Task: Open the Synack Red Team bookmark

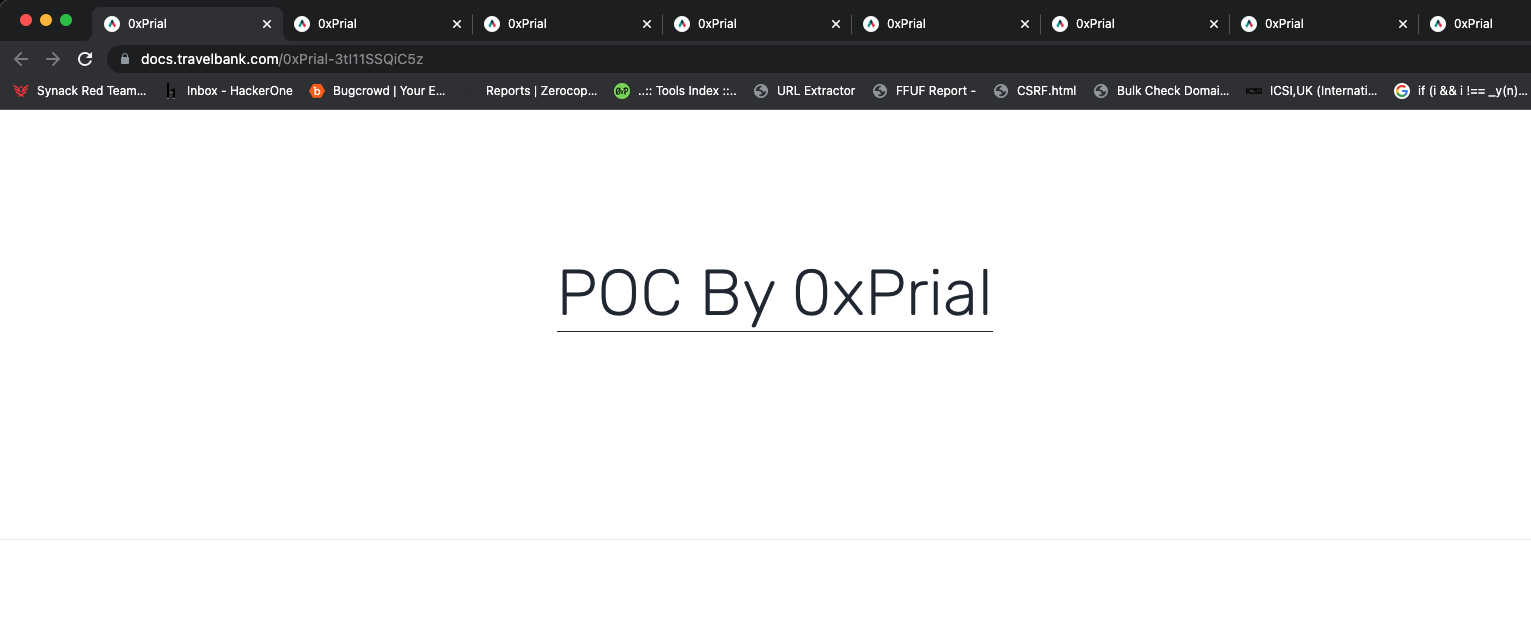Action: point(80,91)
